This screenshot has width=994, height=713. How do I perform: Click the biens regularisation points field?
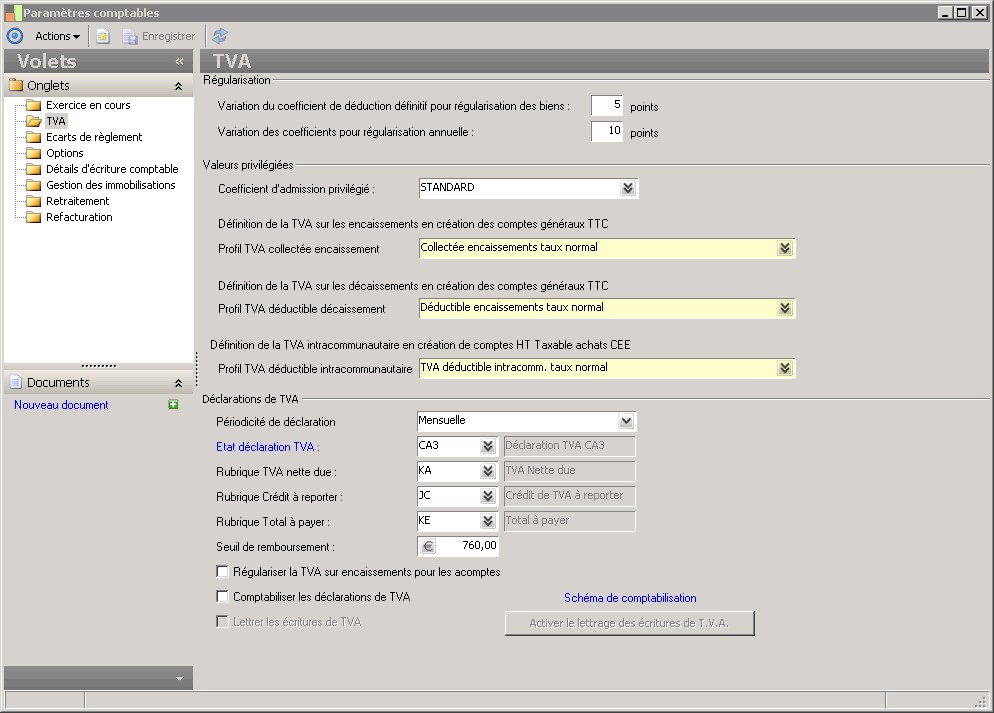607,105
